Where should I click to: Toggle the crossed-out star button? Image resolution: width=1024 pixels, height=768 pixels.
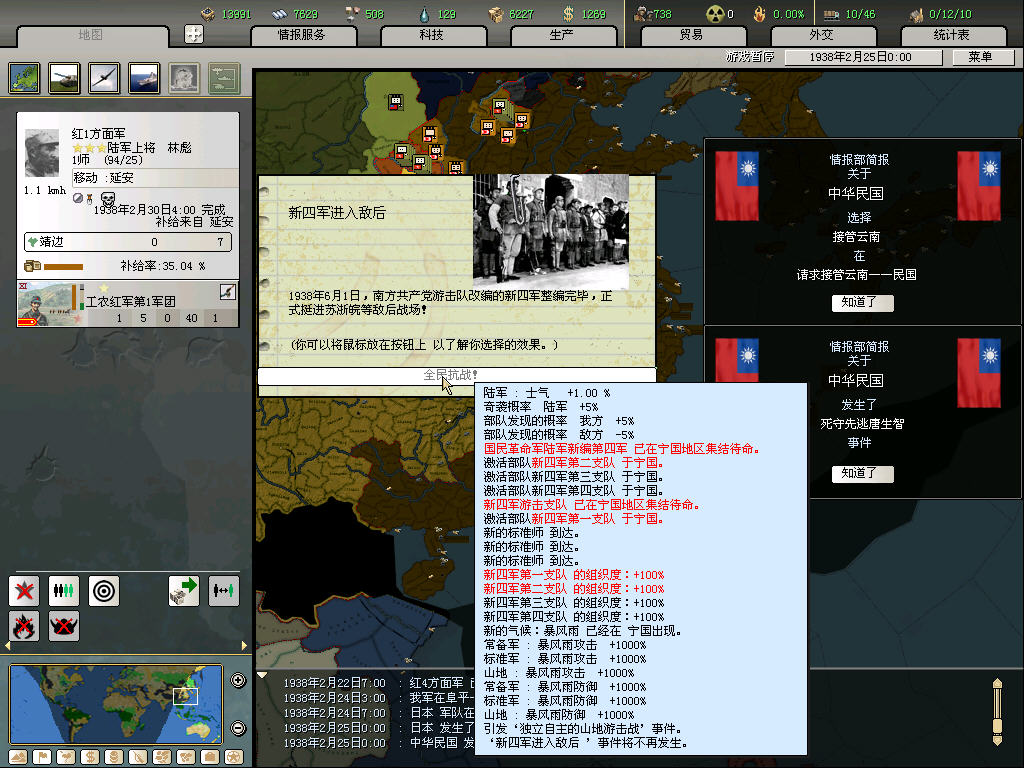click(x=24, y=590)
